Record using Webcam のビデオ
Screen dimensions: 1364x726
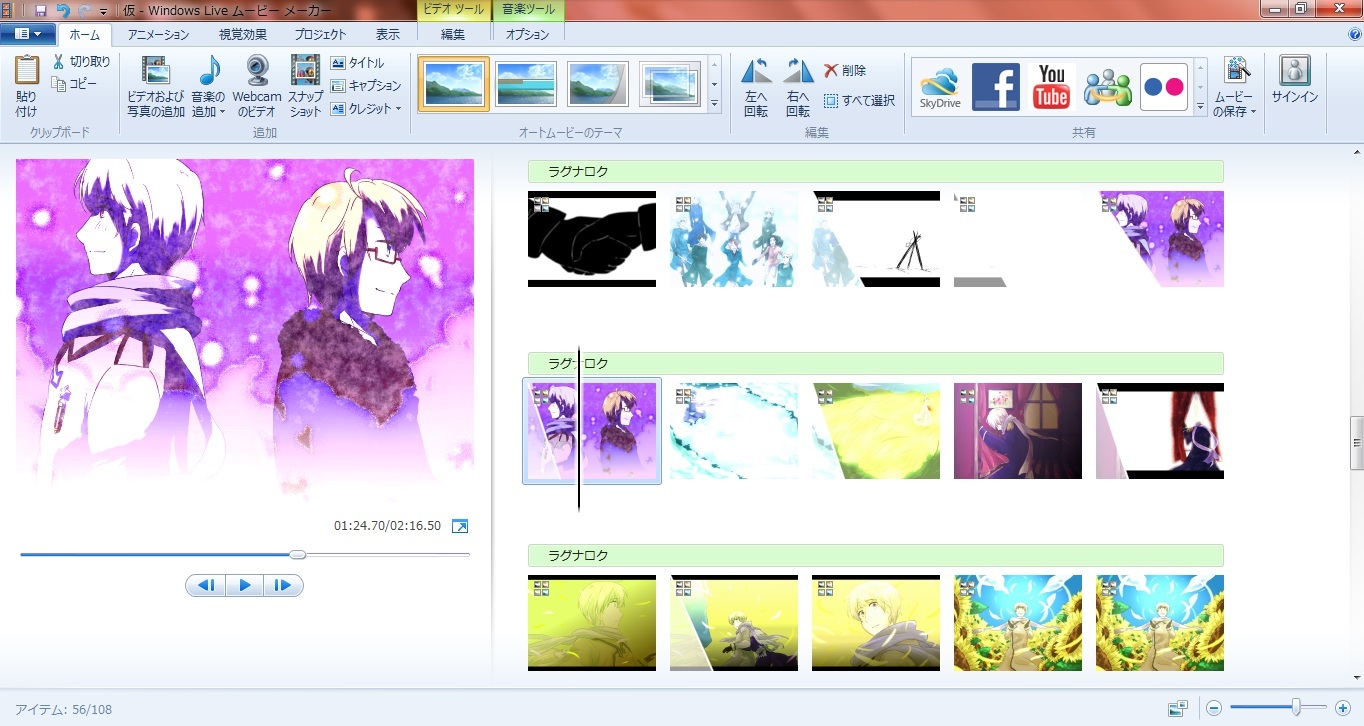pyautogui.click(x=258, y=87)
